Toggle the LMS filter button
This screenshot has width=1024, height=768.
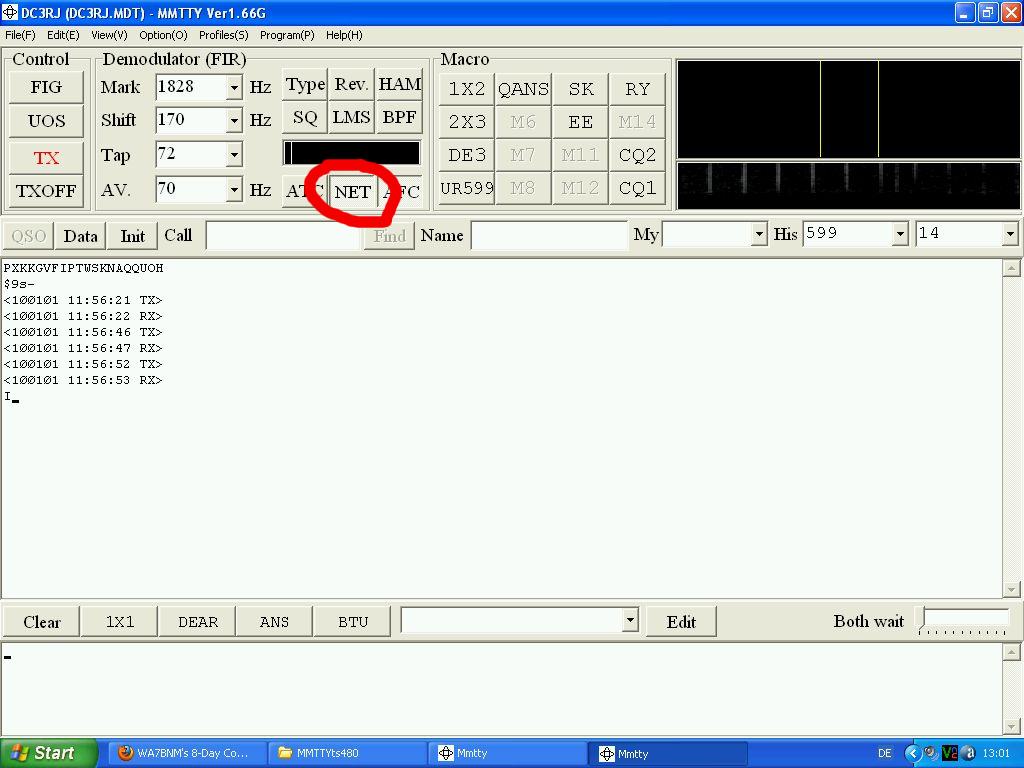pyautogui.click(x=351, y=118)
